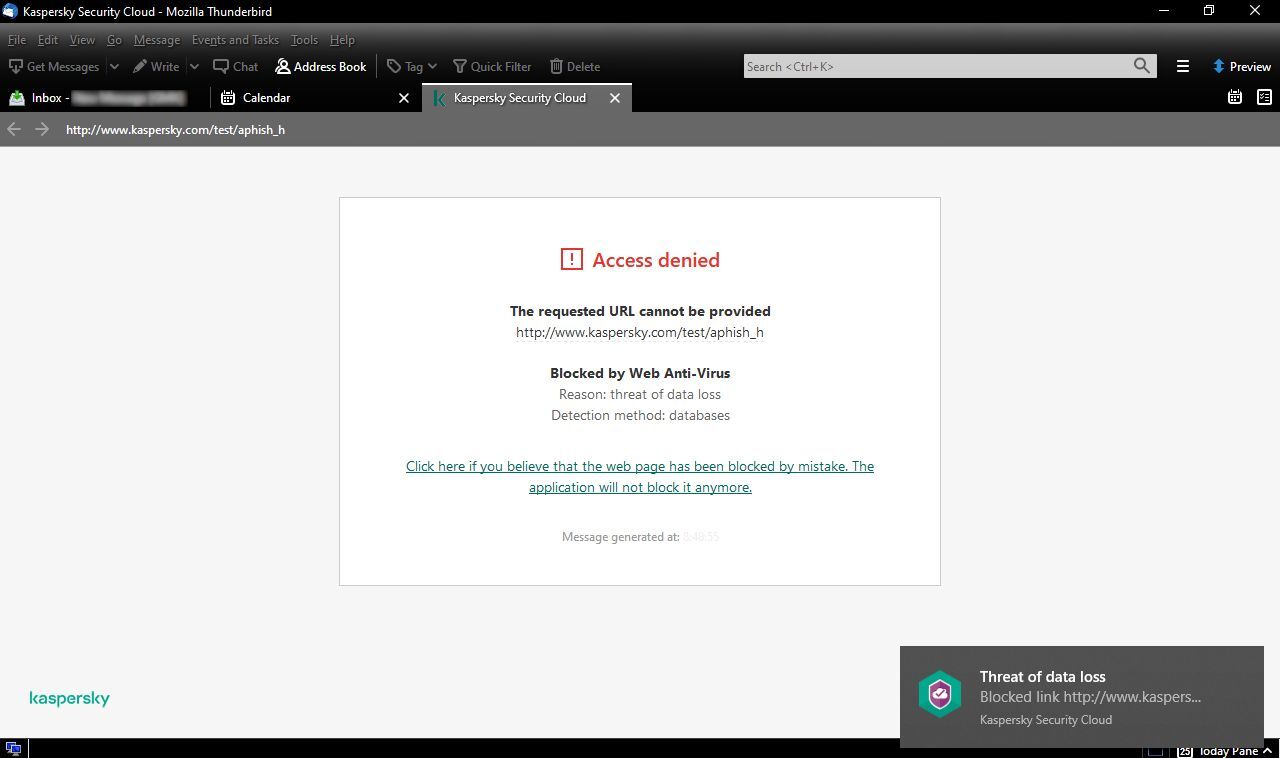Expand the Get Messages dropdown arrow
1280x758 pixels.
(114, 67)
